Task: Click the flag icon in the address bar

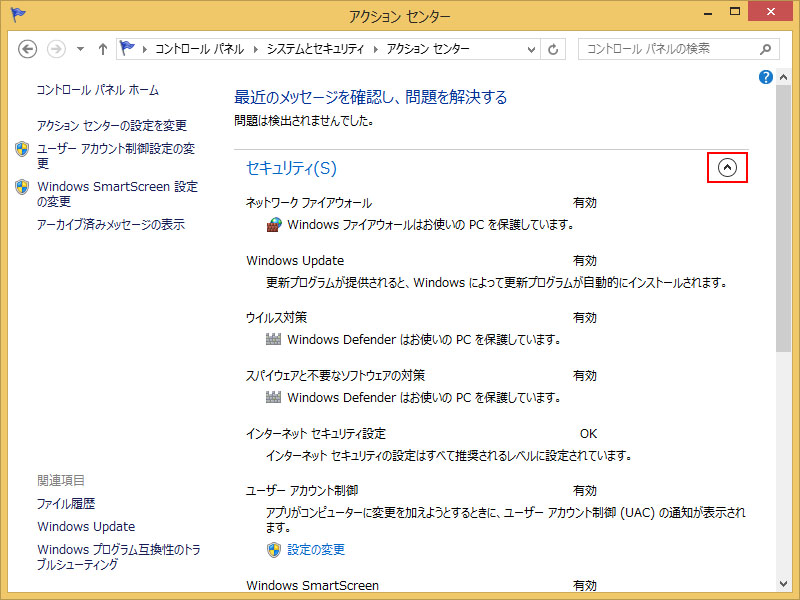Action: [127, 48]
